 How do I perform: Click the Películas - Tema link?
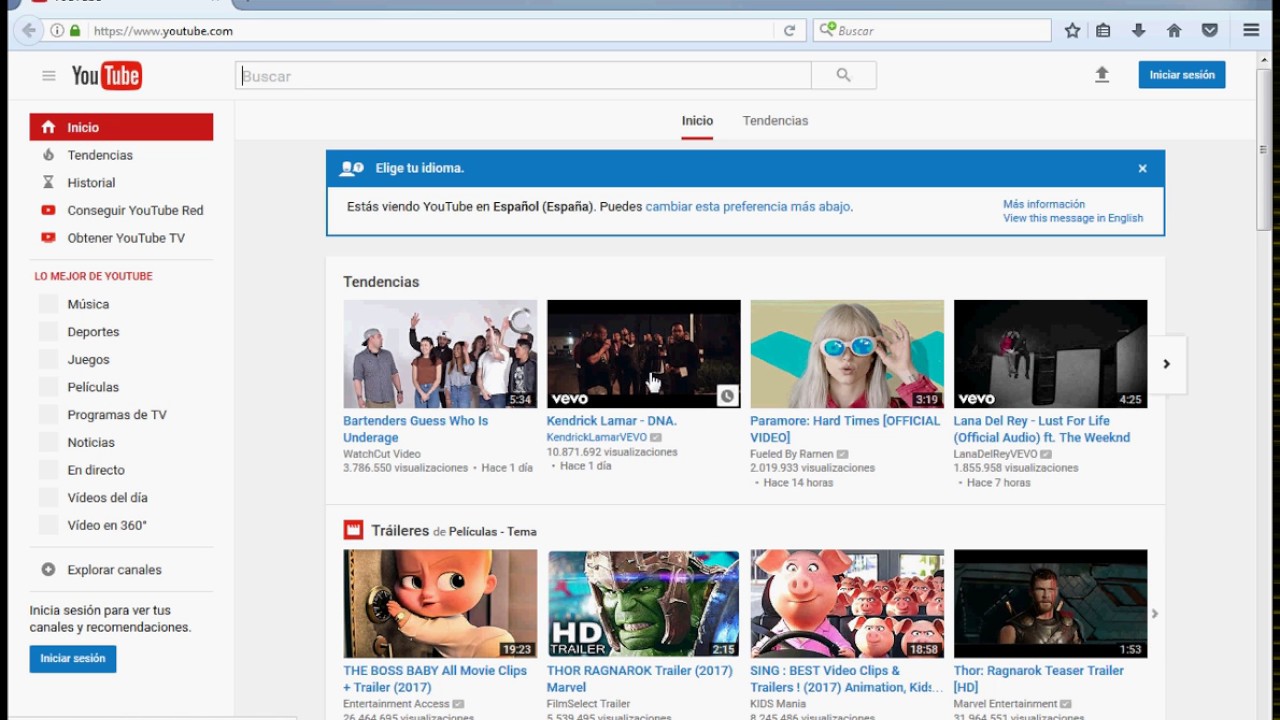[x=493, y=532]
